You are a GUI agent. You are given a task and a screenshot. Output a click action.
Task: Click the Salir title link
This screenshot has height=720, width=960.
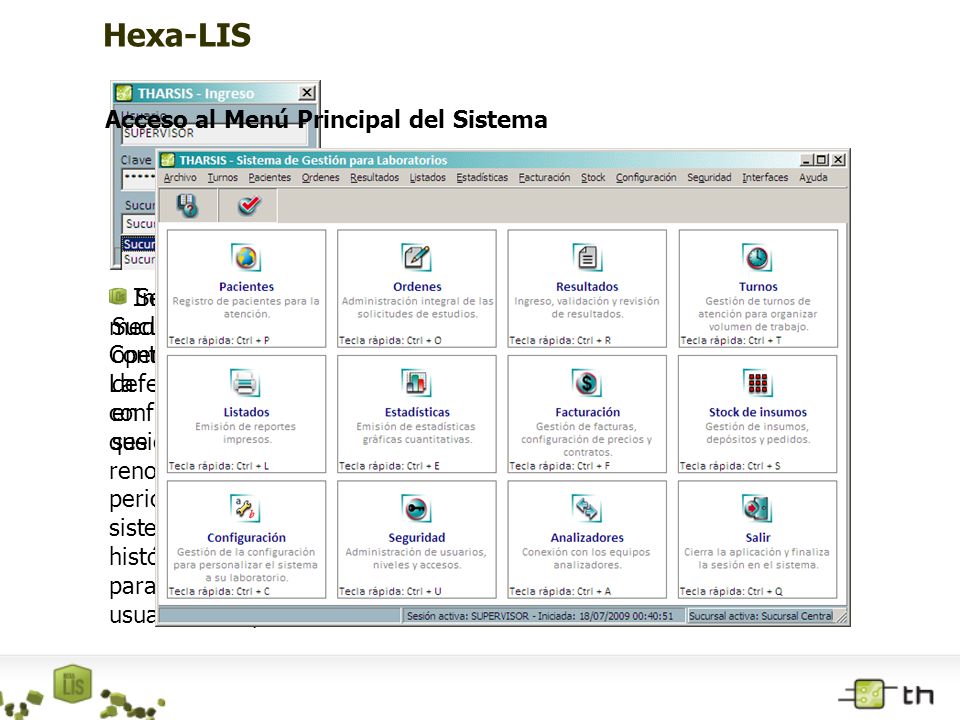point(758,538)
